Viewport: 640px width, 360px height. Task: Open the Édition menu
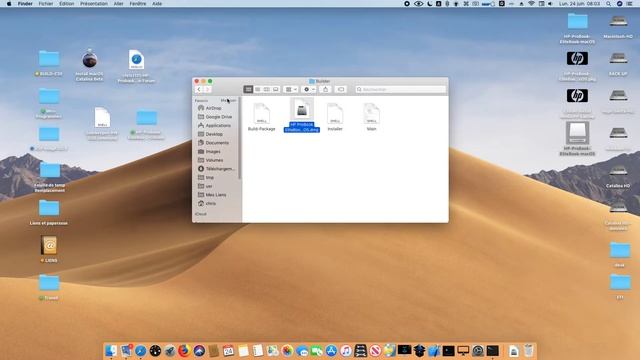click(67, 4)
